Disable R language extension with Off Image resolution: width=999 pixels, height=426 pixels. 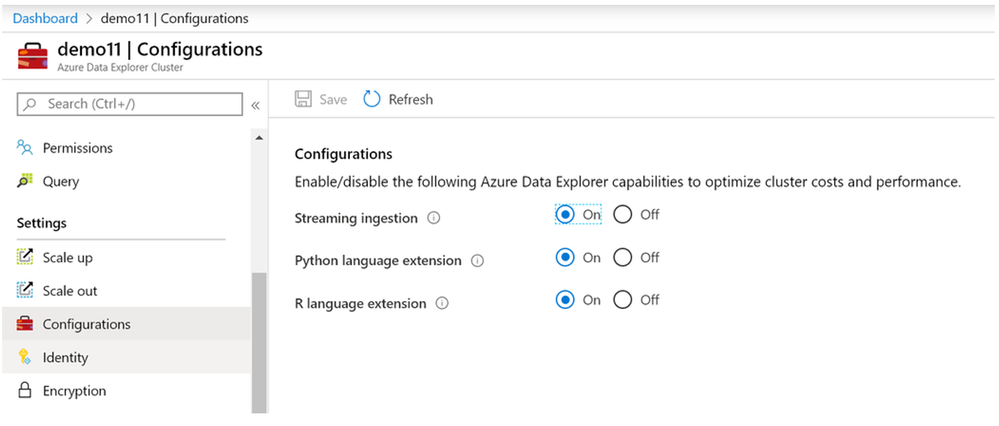coord(622,299)
